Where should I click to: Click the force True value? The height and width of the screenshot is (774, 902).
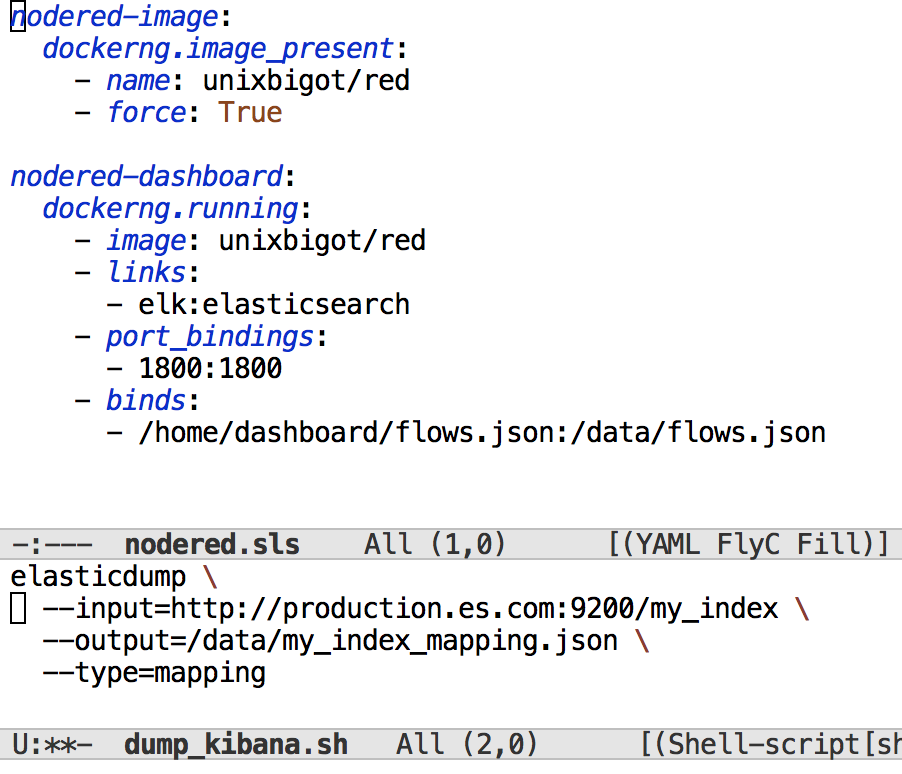click(x=250, y=113)
